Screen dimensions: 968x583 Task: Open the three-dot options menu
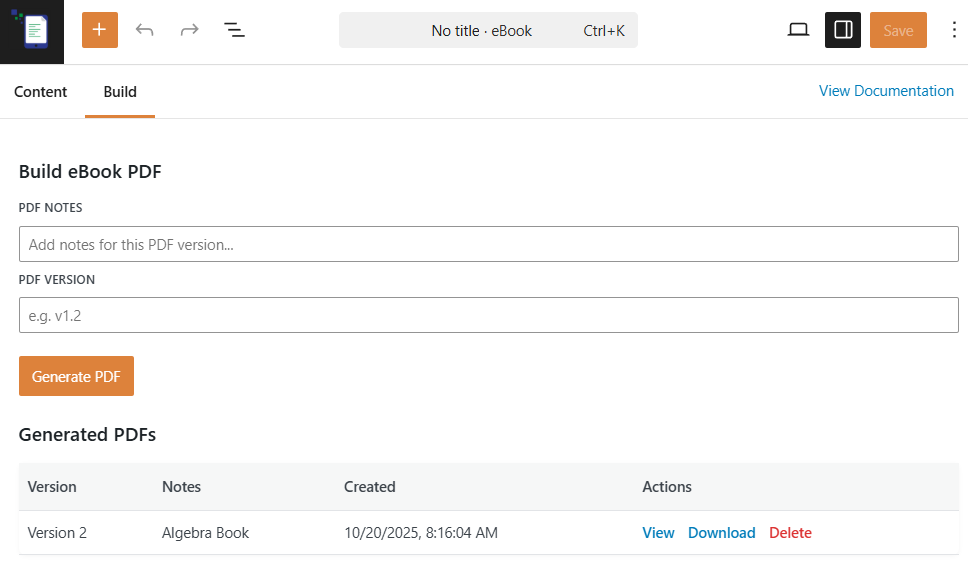pyautogui.click(x=953, y=30)
